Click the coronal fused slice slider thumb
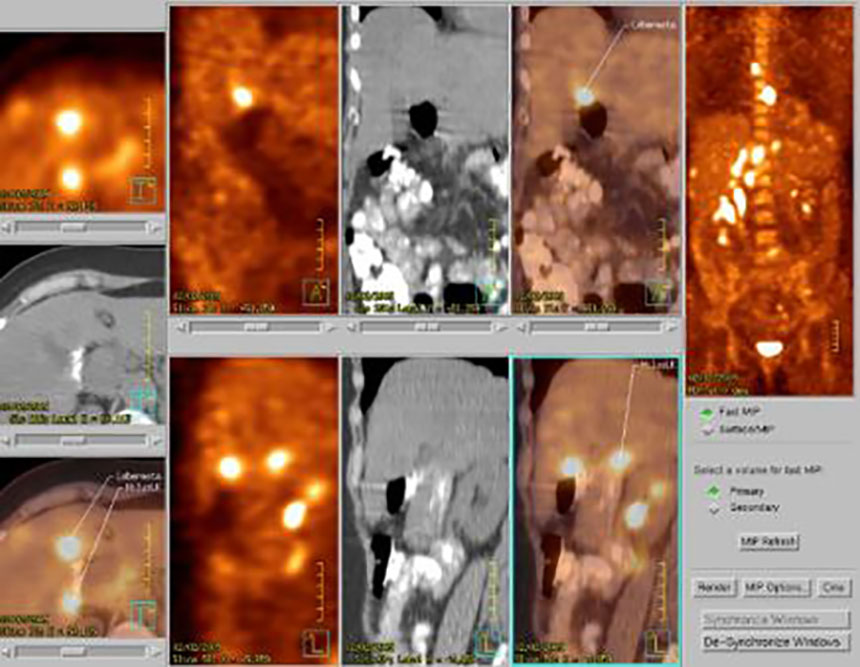The height and width of the screenshot is (667, 860). coord(596,327)
